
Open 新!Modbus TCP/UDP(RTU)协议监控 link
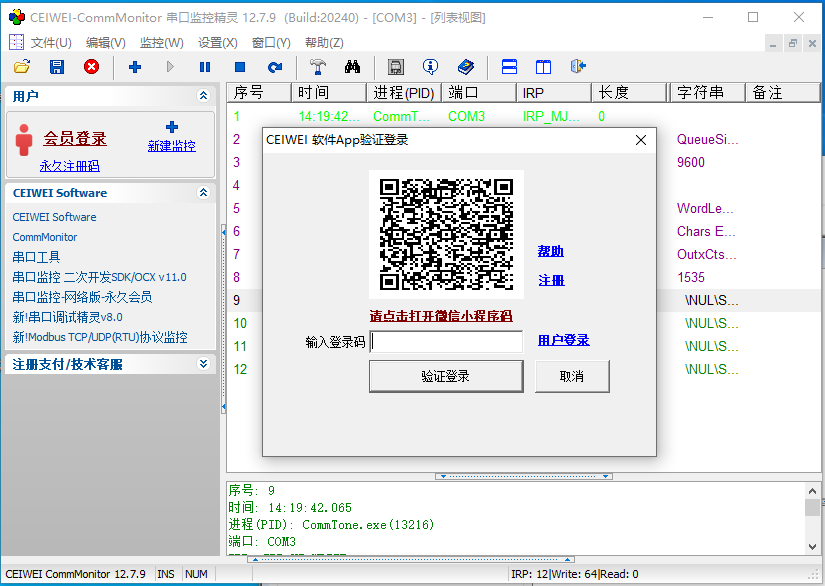100,337
